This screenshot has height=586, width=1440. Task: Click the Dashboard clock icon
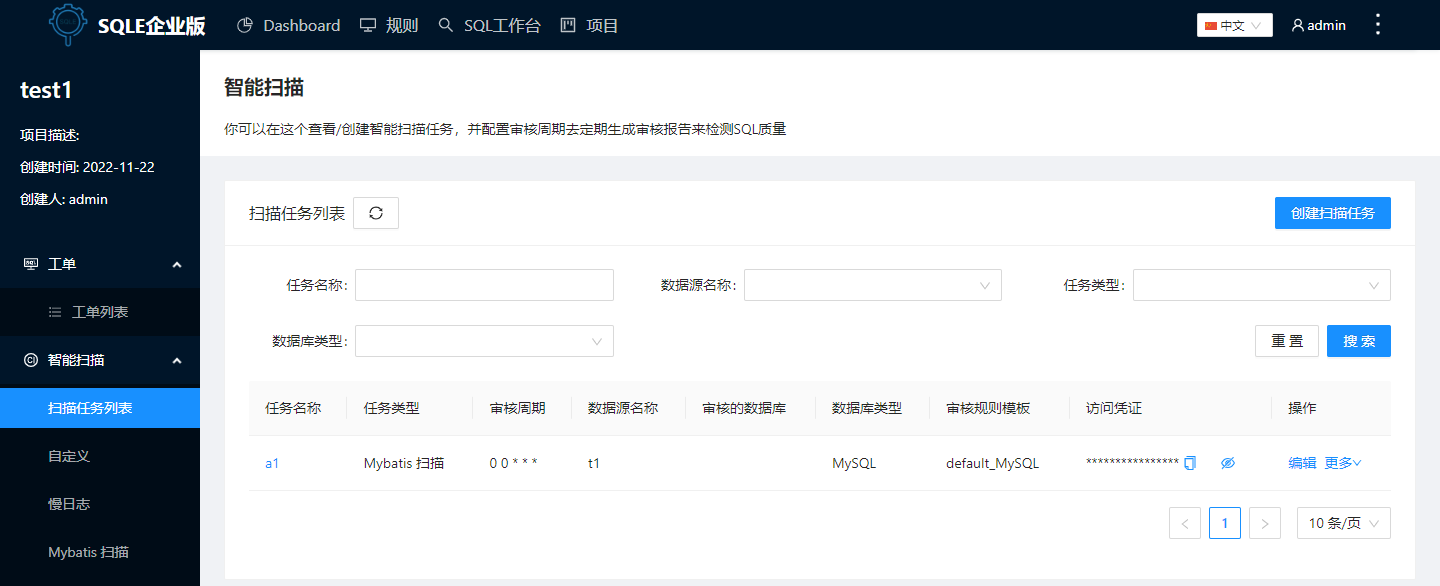pyautogui.click(x=244, y=25)
